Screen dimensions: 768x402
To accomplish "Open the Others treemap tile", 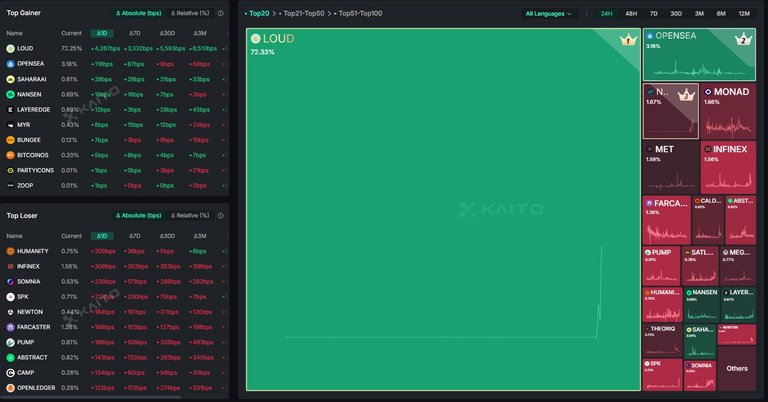I will (x=737, y=368).
